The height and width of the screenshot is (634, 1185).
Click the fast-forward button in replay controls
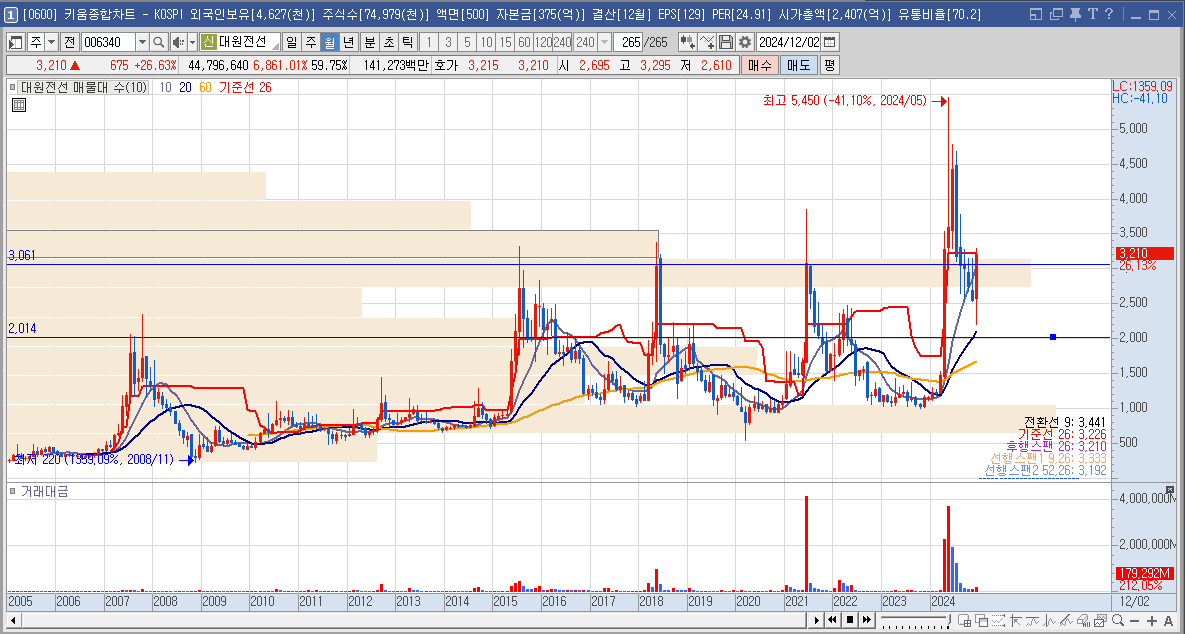pyautogui.click(x=867, y=620)
